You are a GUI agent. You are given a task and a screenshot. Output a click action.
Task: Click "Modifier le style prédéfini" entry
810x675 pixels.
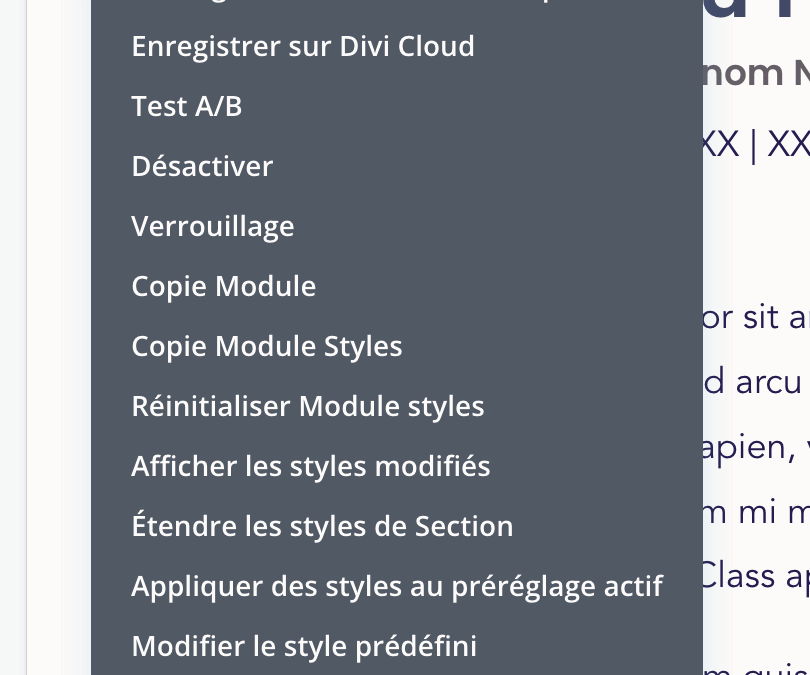coord(303,646)
